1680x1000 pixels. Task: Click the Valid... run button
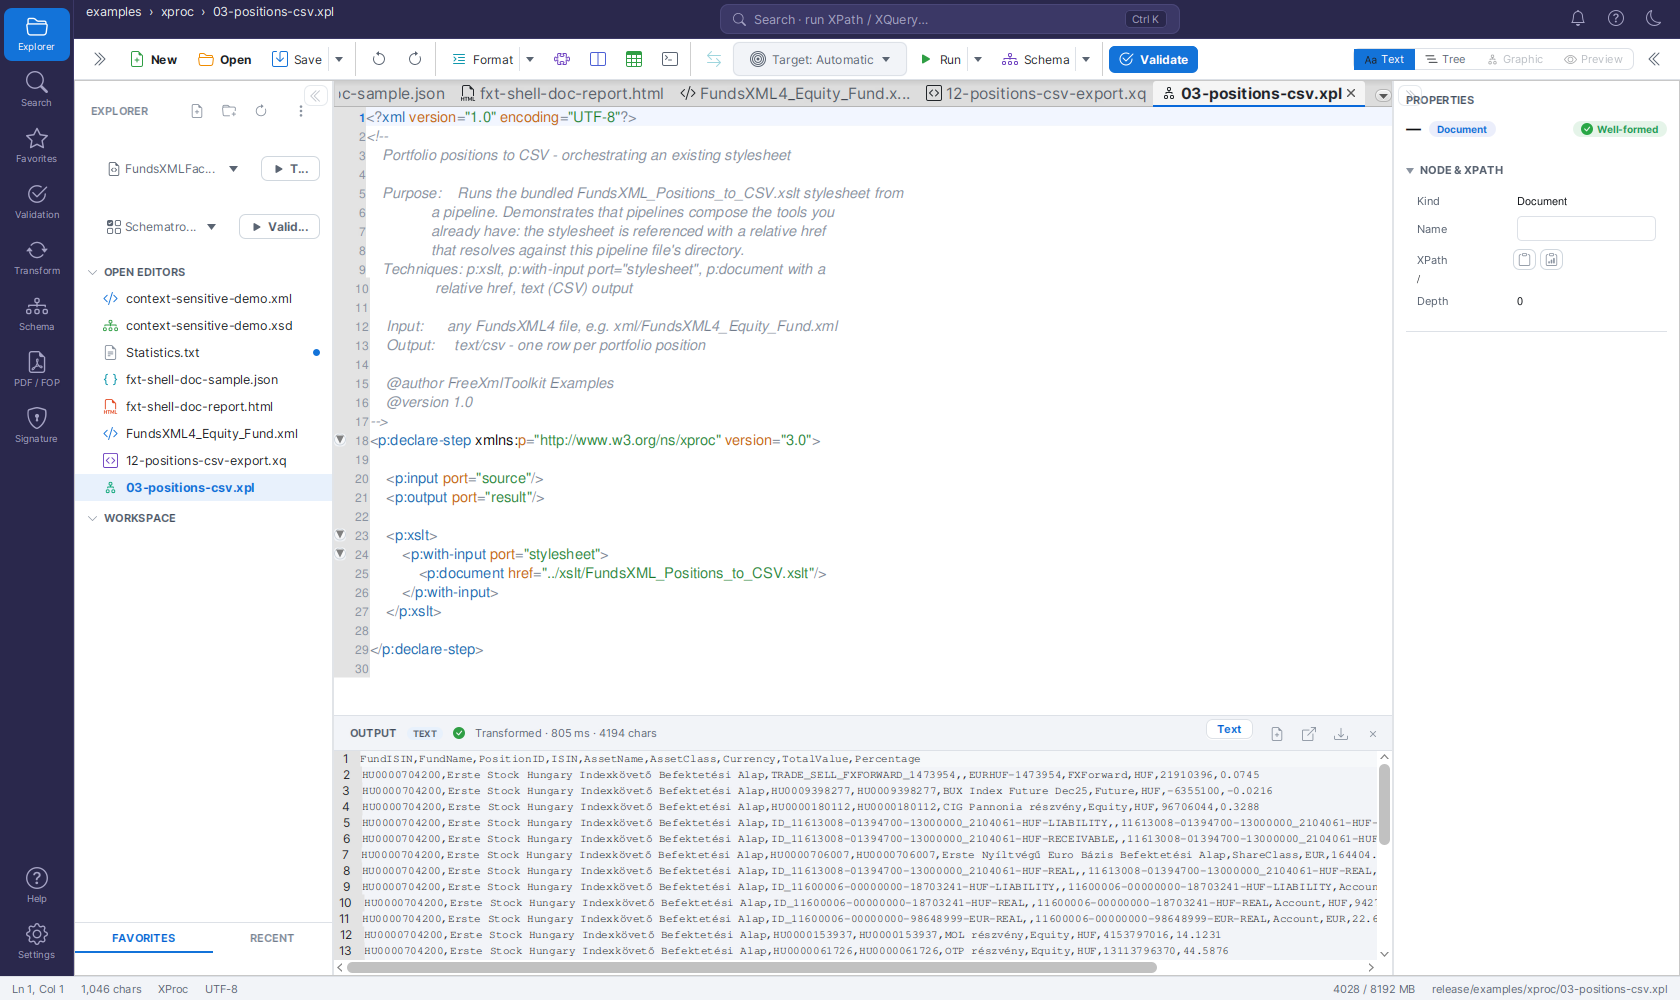point(280,227)
